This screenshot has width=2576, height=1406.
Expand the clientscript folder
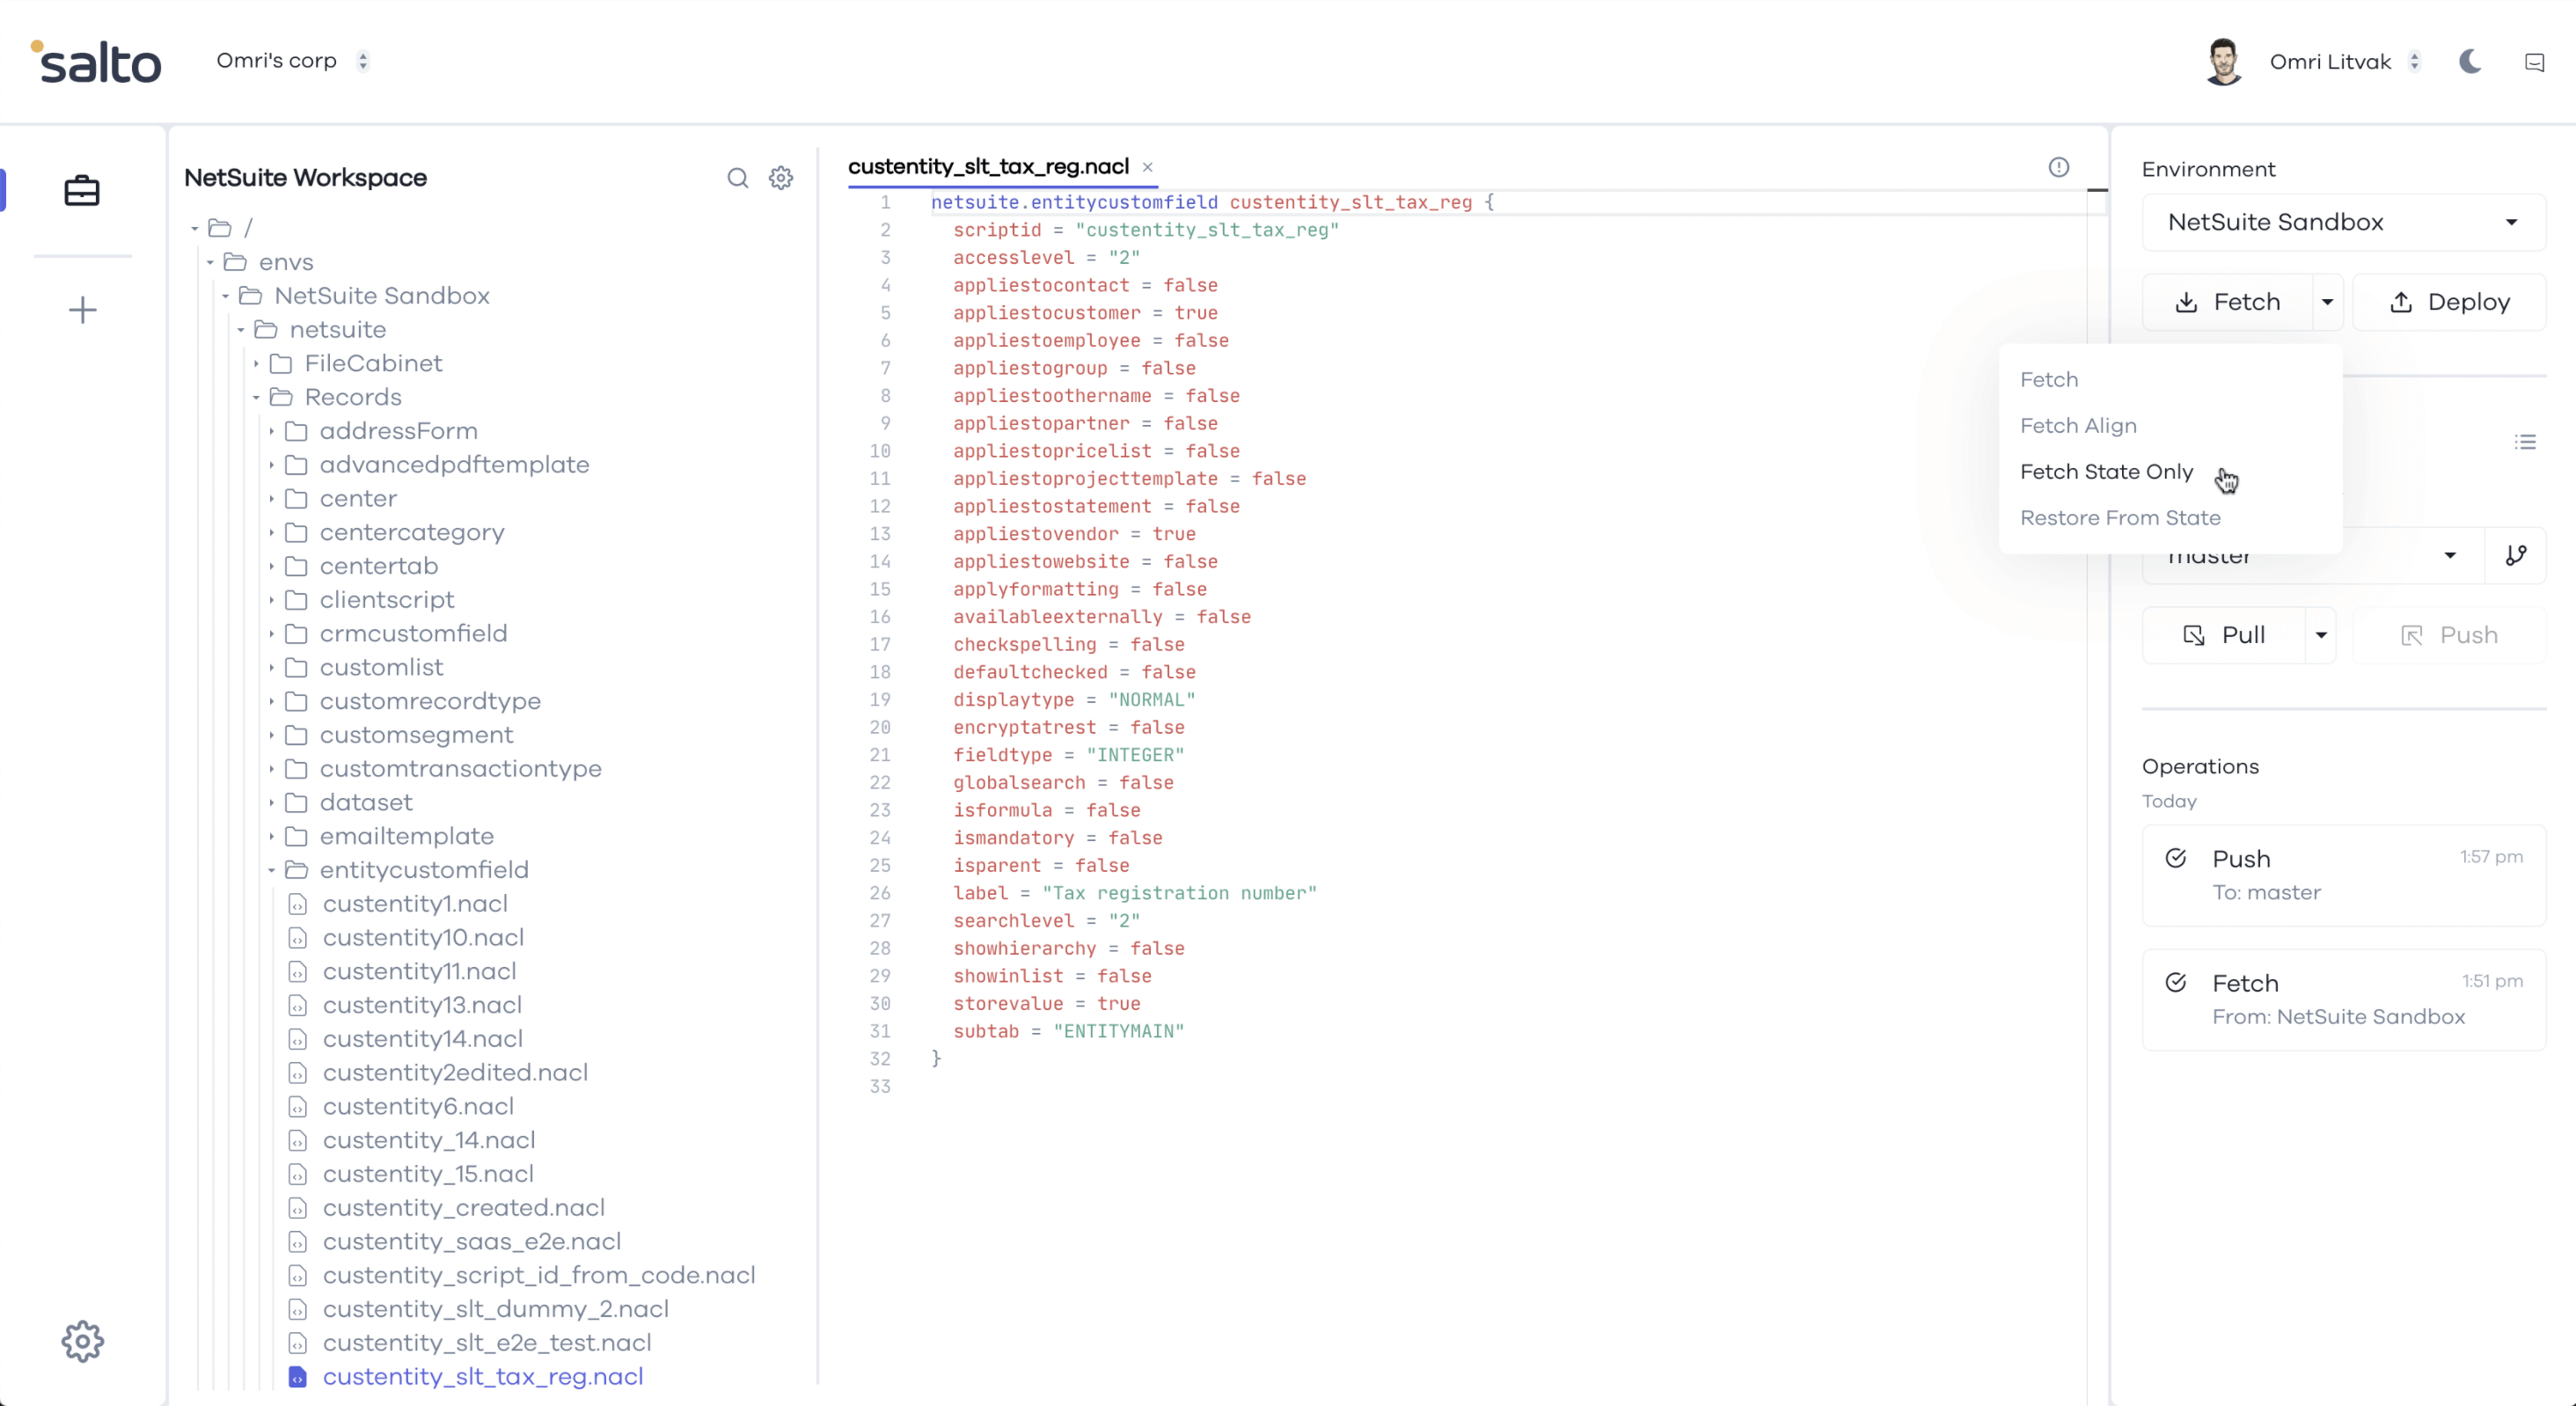pos(271,600)
